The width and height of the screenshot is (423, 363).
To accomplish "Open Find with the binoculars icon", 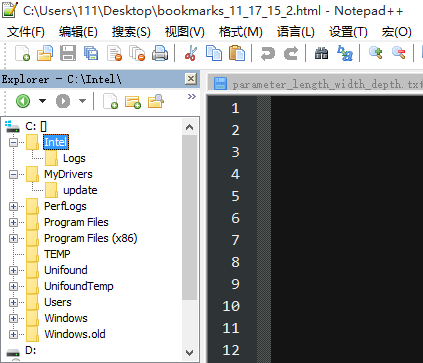I will [321, 53].
